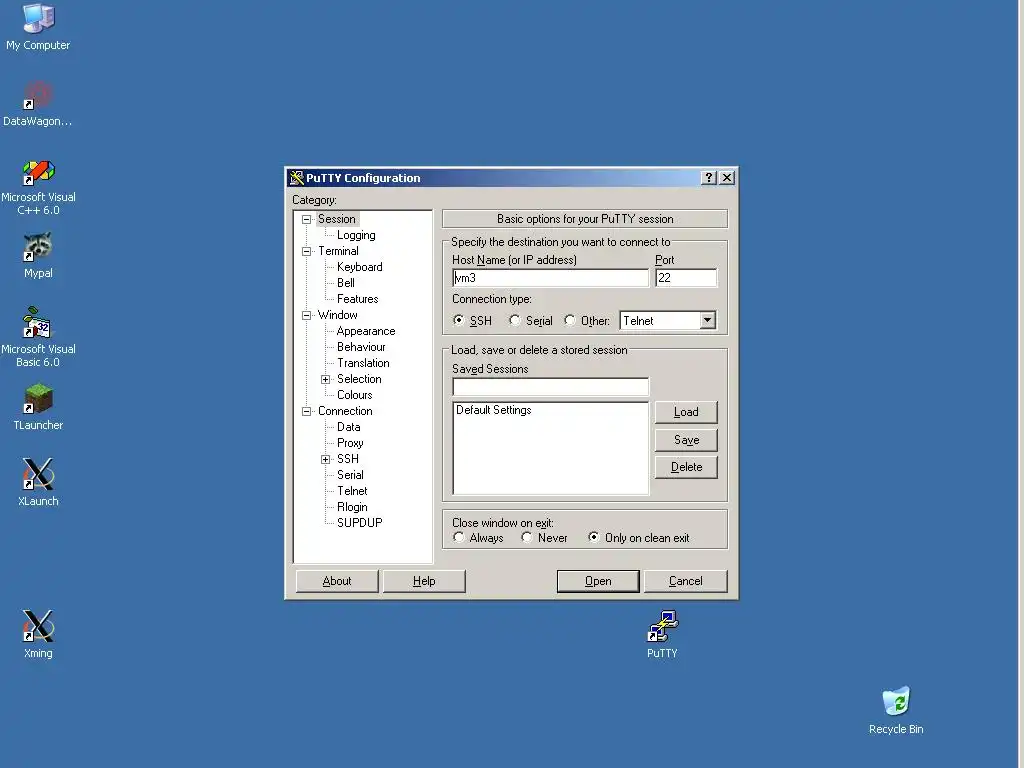Focus the Host Name input field
This screenshot has height=768, width=1024.
[551, 278]
